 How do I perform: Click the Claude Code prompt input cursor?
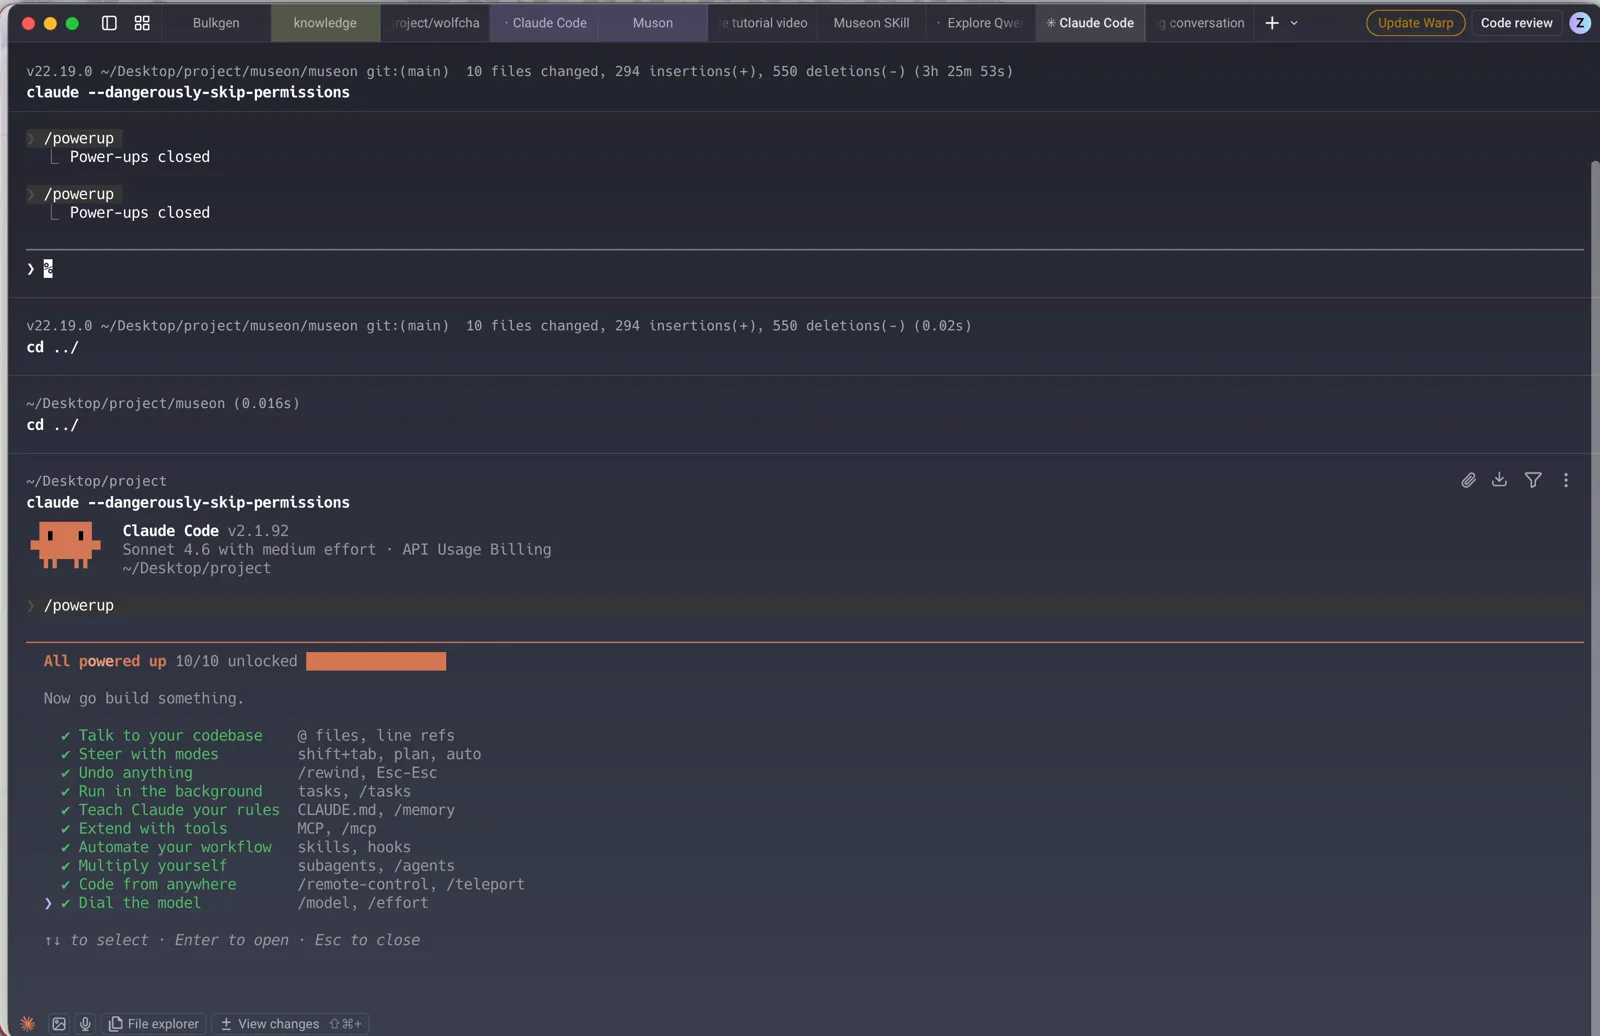coord(48,269)
